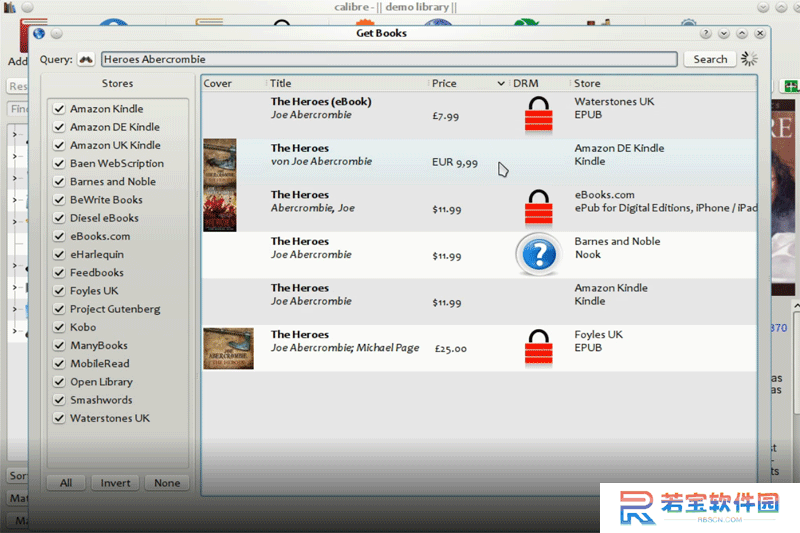Screen dimensions: 800x533
Task: Click the £7.99 price
Action: click(445, 116)
